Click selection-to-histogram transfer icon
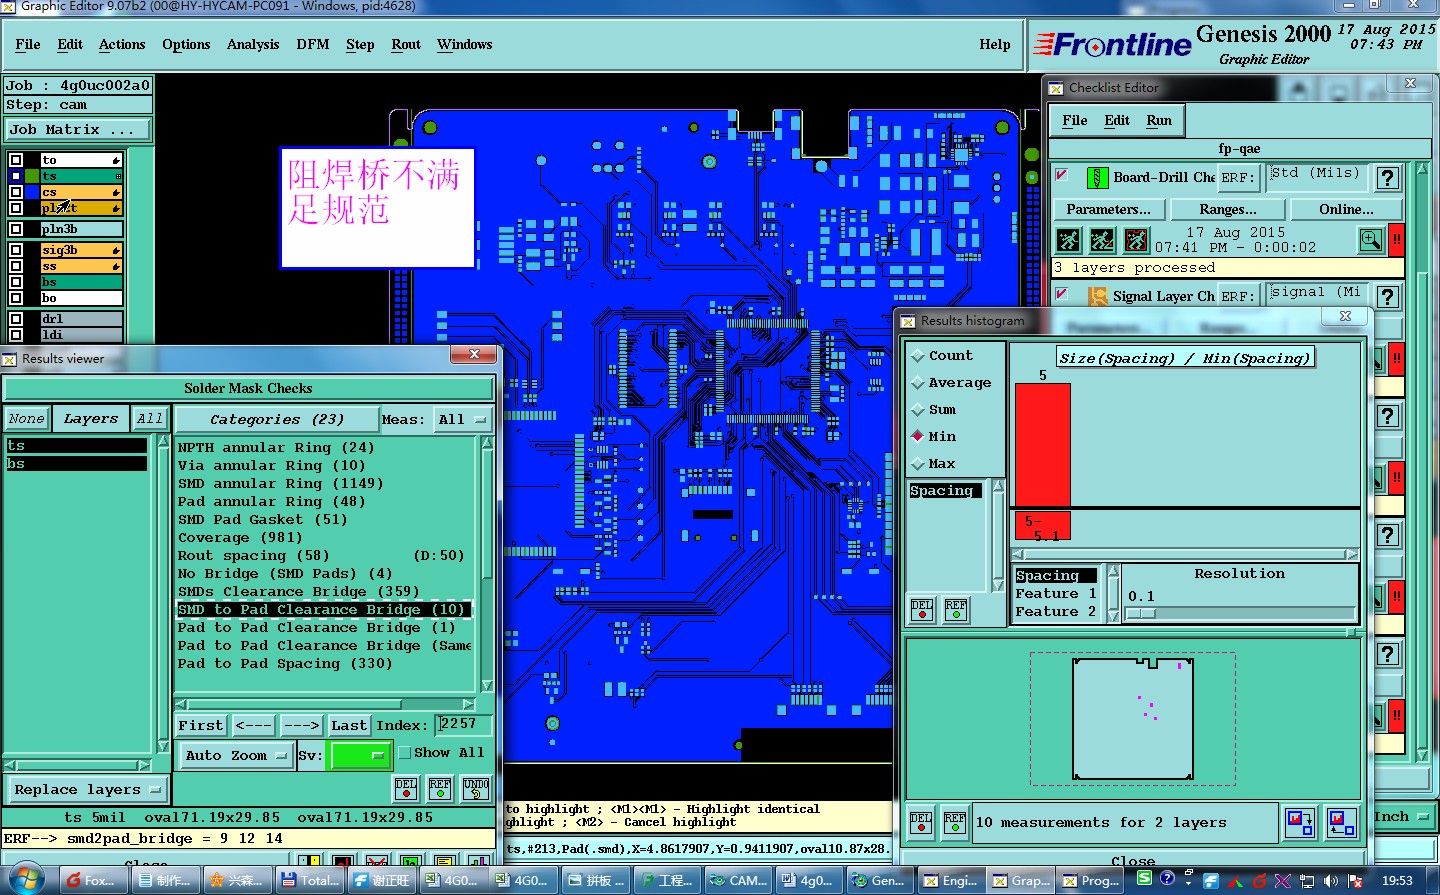 click(x=1341, y=823)
